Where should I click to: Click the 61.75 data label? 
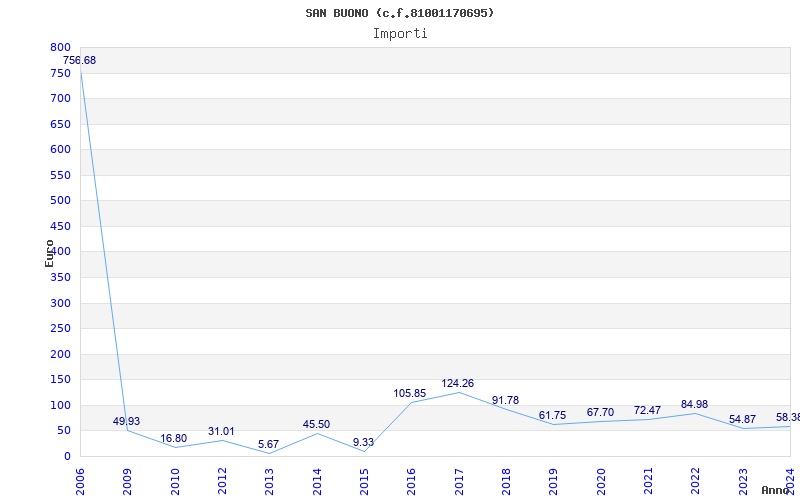coord(552,415)
